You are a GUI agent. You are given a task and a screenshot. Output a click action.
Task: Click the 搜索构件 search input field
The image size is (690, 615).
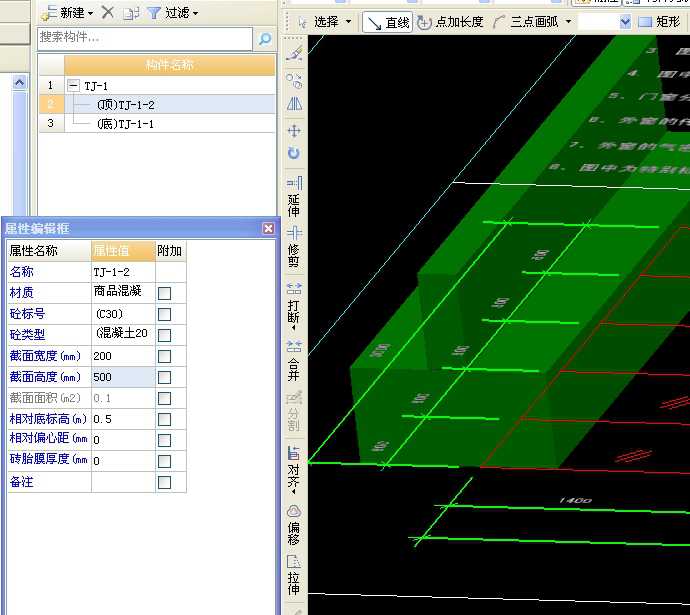pyautogui.click(x=145, y=39)
